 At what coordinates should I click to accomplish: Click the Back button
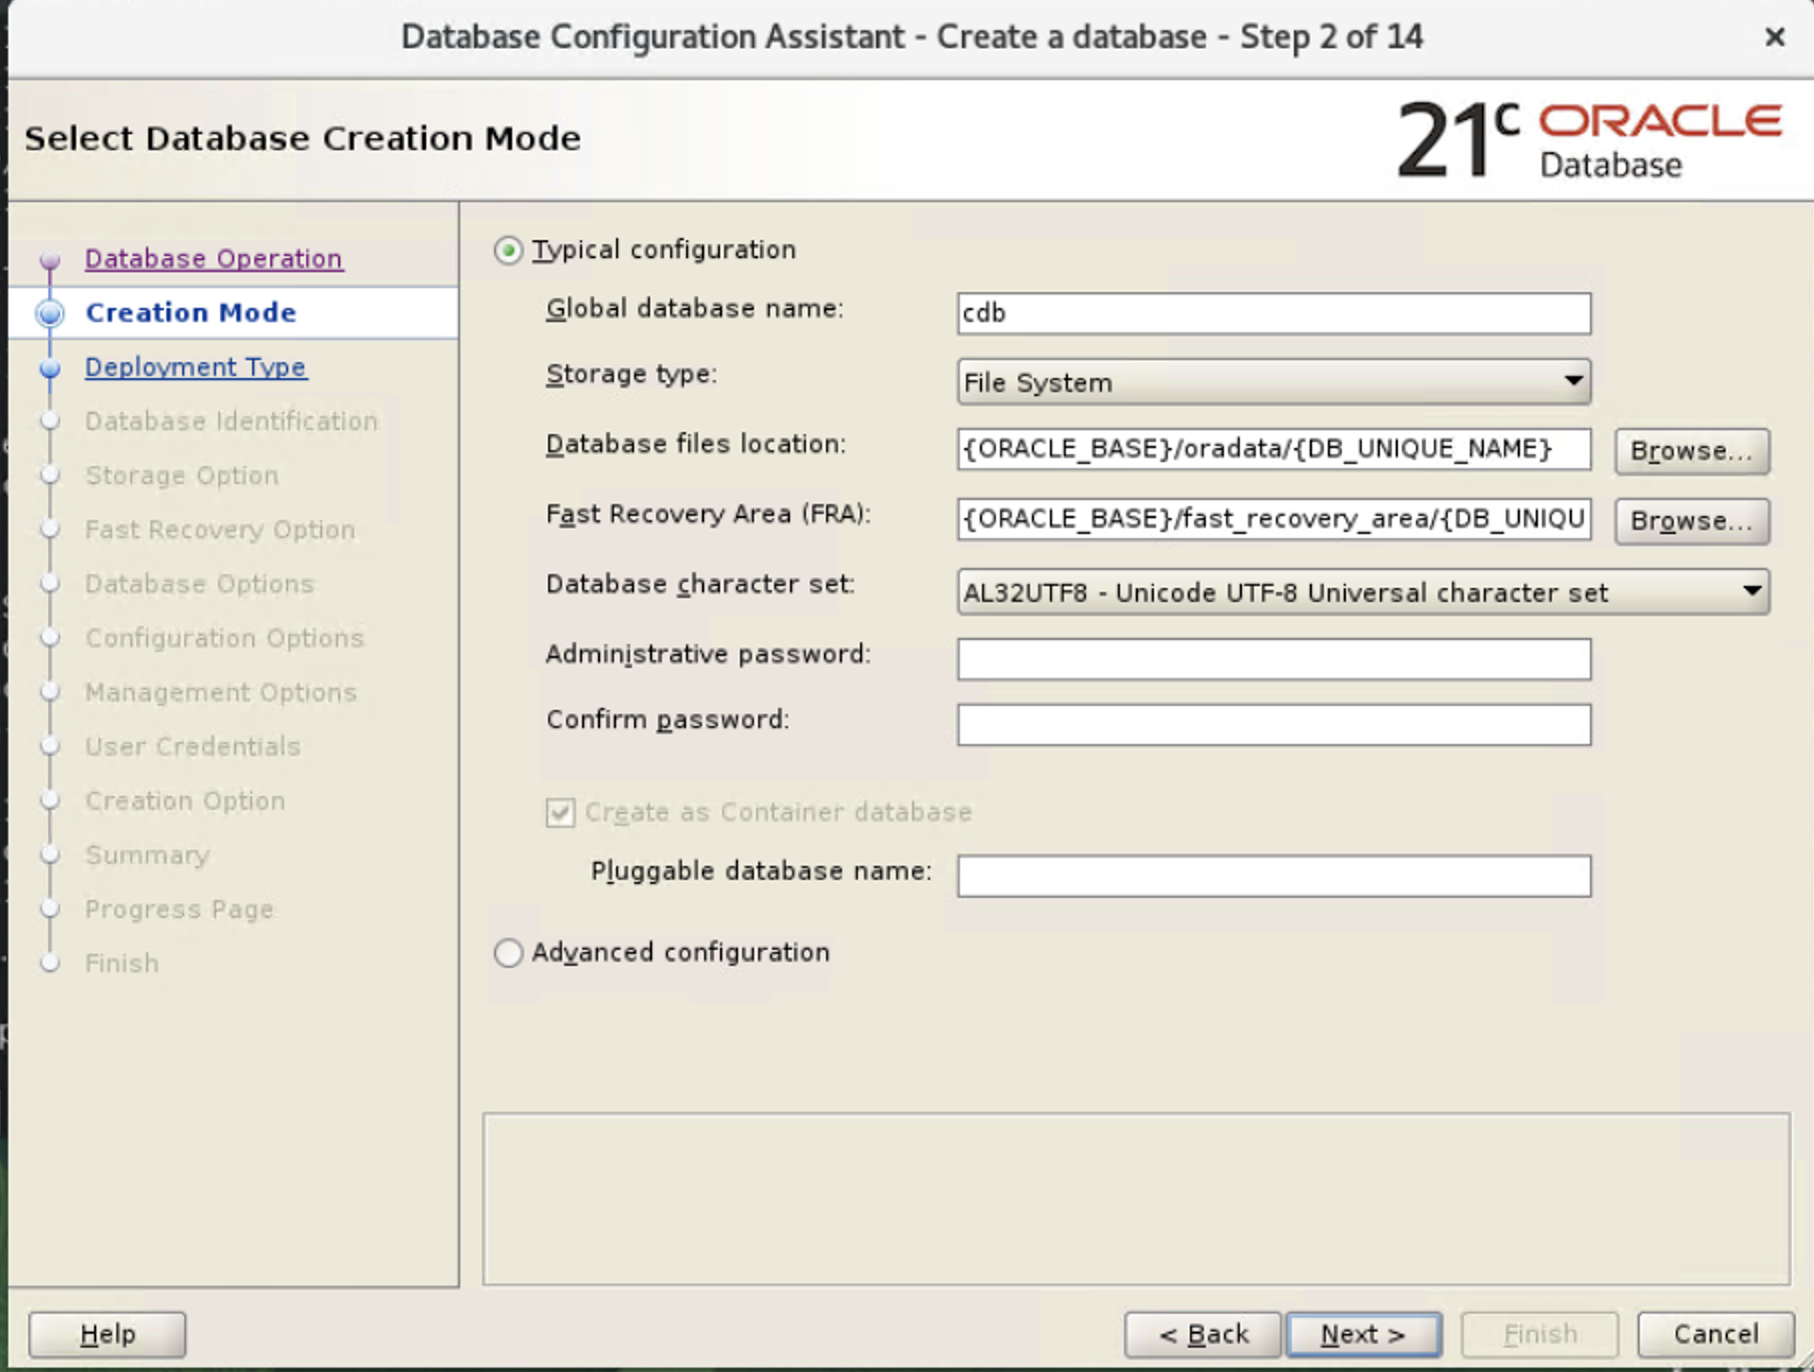1203,1334
